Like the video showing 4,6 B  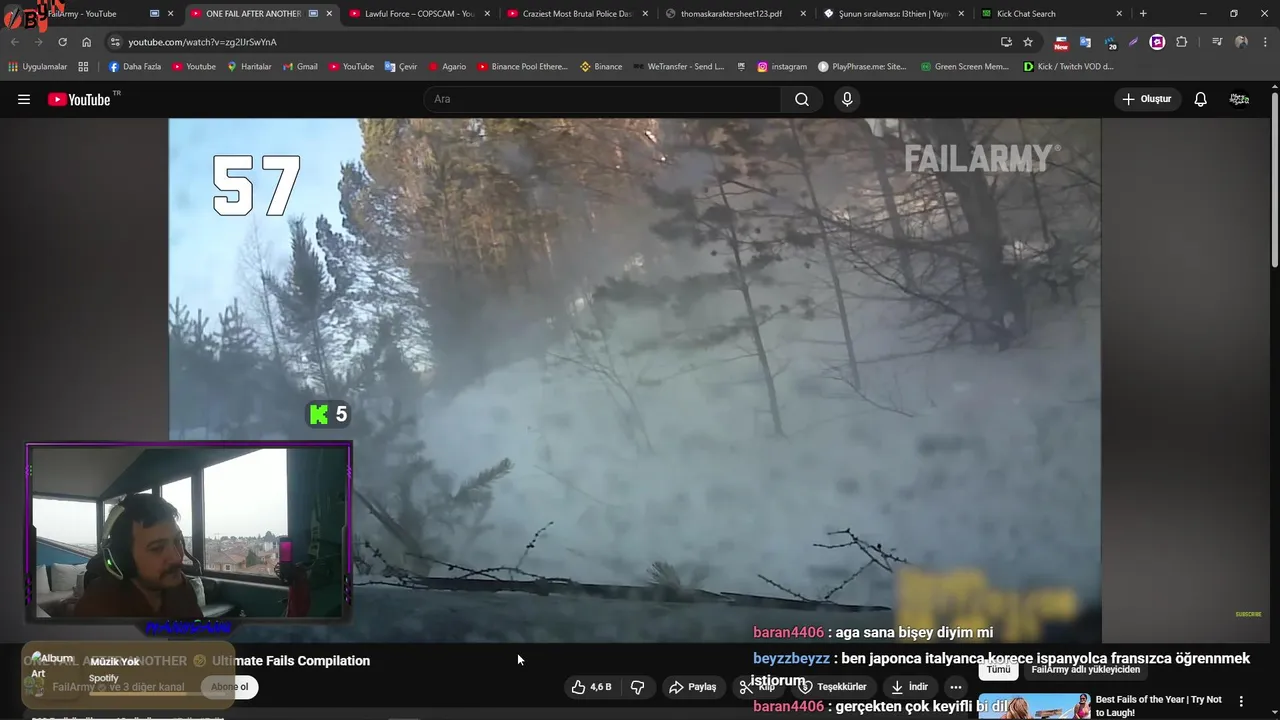click(x=591, y=687)
